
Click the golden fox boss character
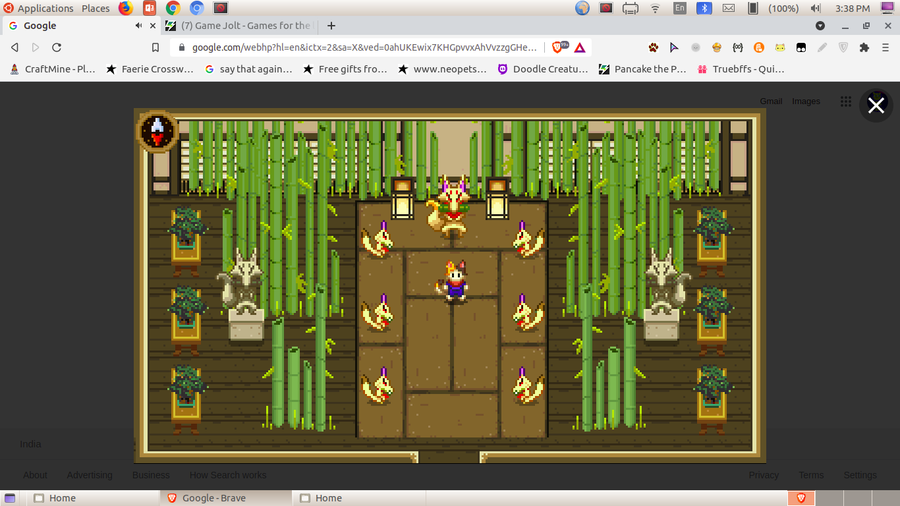pos(451,208)
